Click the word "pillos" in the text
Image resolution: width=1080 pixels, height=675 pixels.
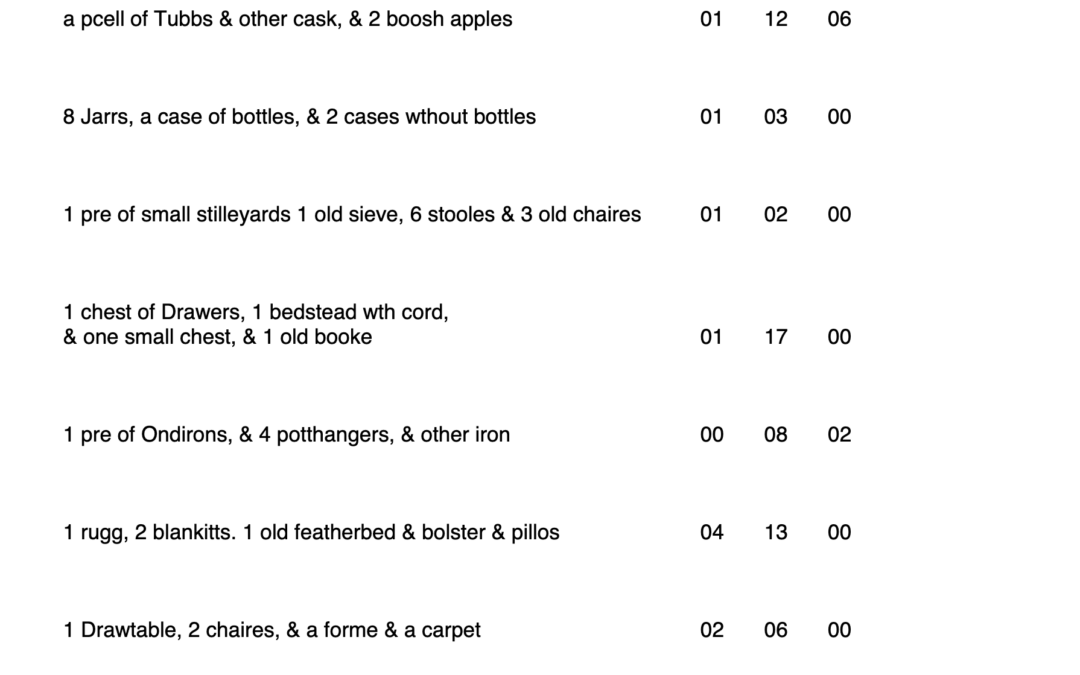pos(535,533)
